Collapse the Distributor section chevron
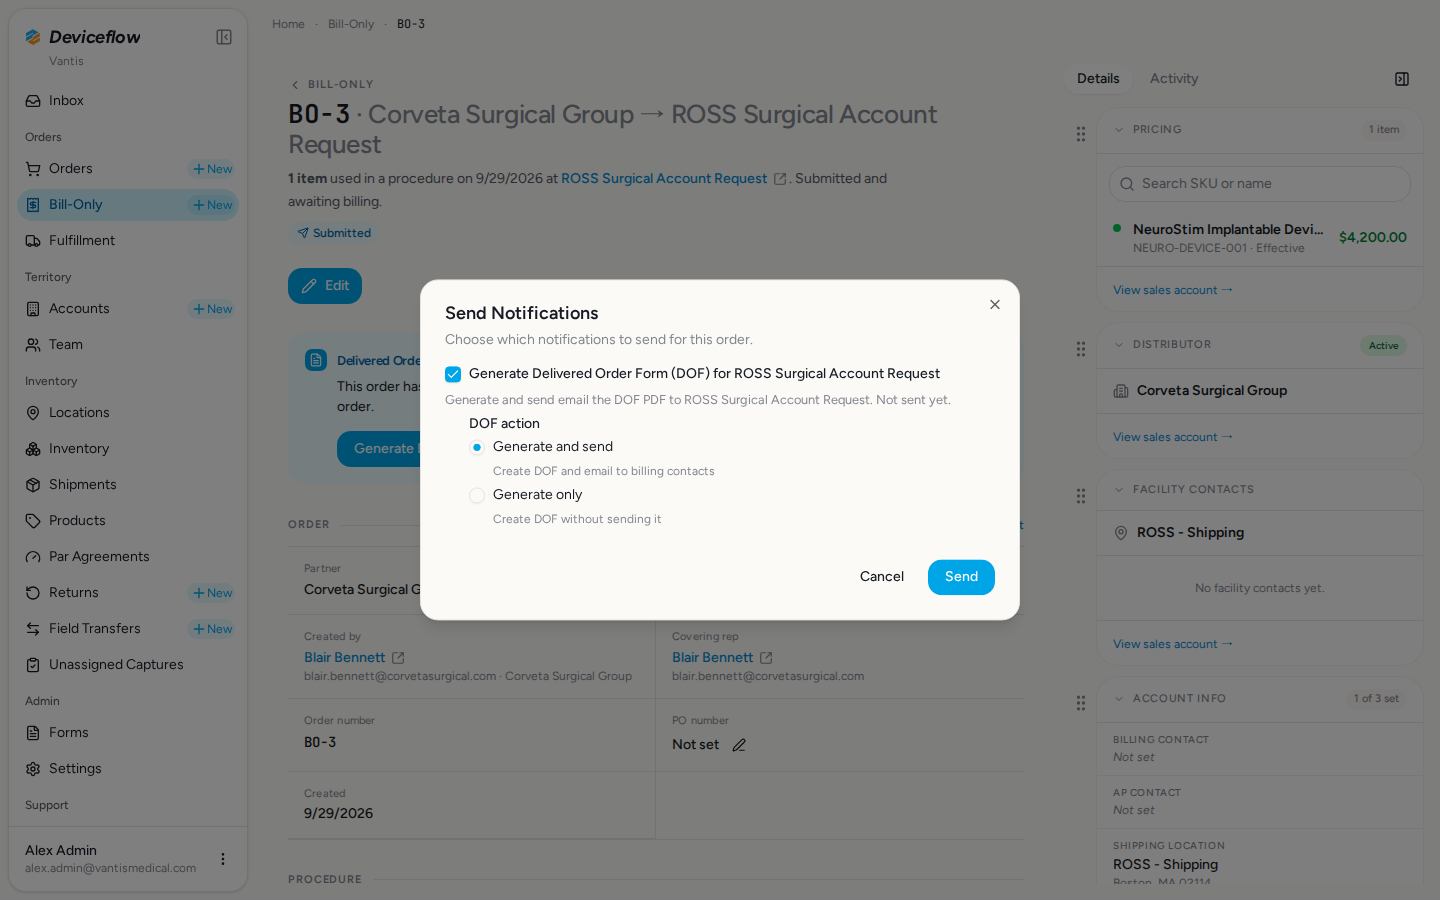 point(1119,345)
